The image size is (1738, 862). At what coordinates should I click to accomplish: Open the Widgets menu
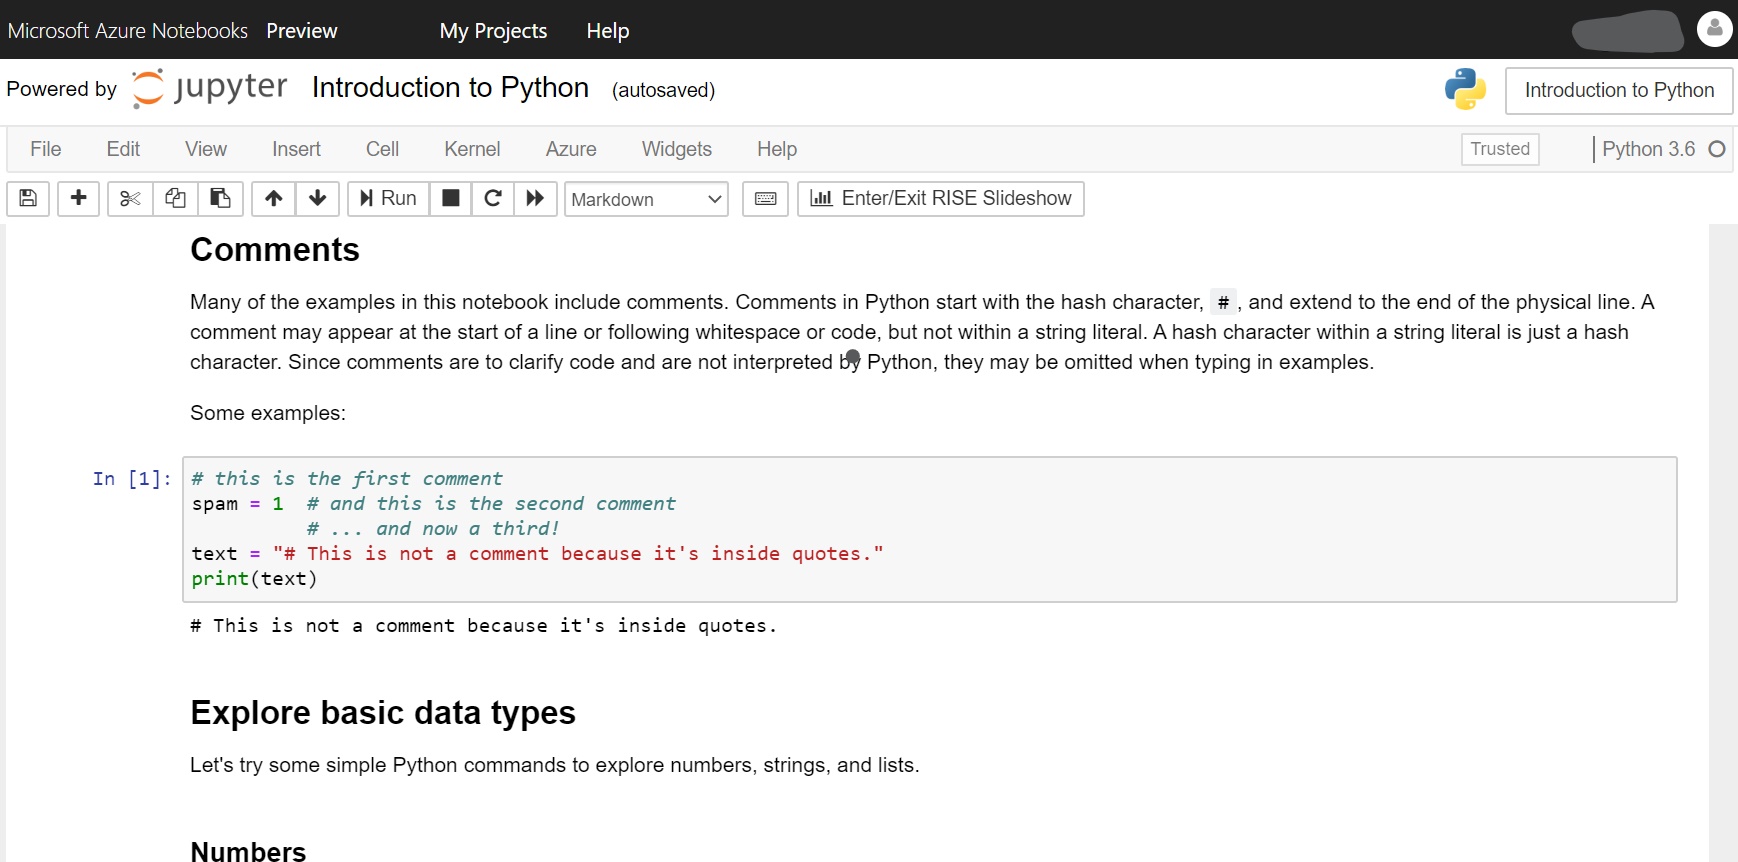[x=677, y=149]
